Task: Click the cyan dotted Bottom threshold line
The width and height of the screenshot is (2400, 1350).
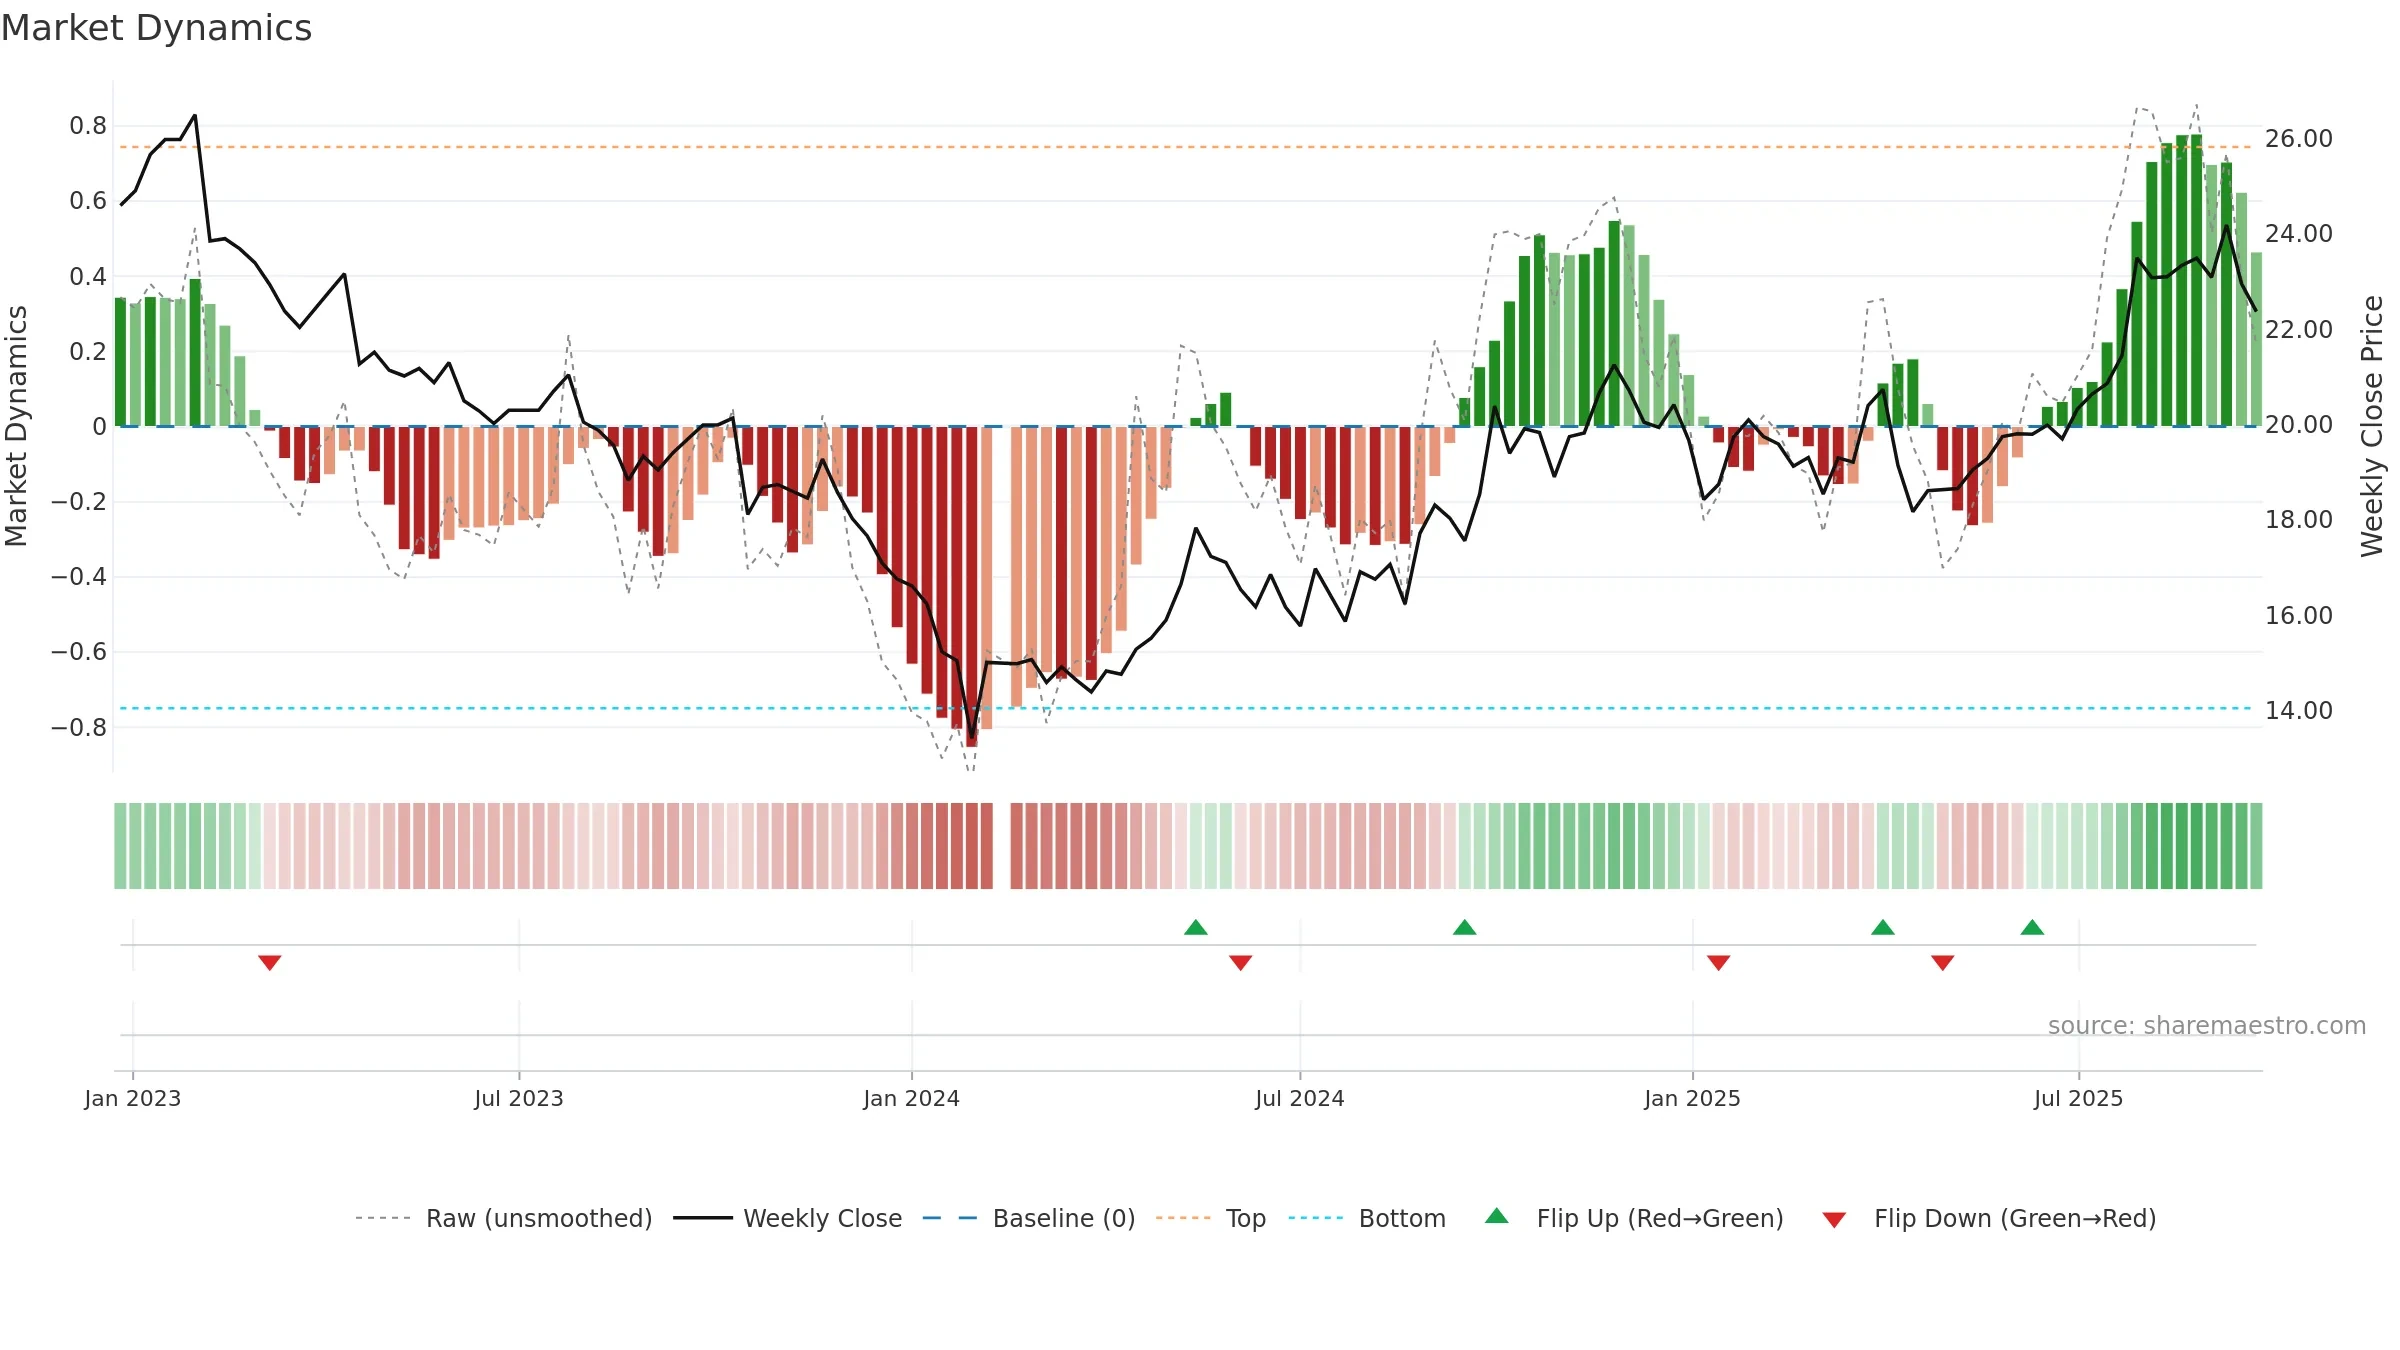Action: click(x=1186, y=708)
